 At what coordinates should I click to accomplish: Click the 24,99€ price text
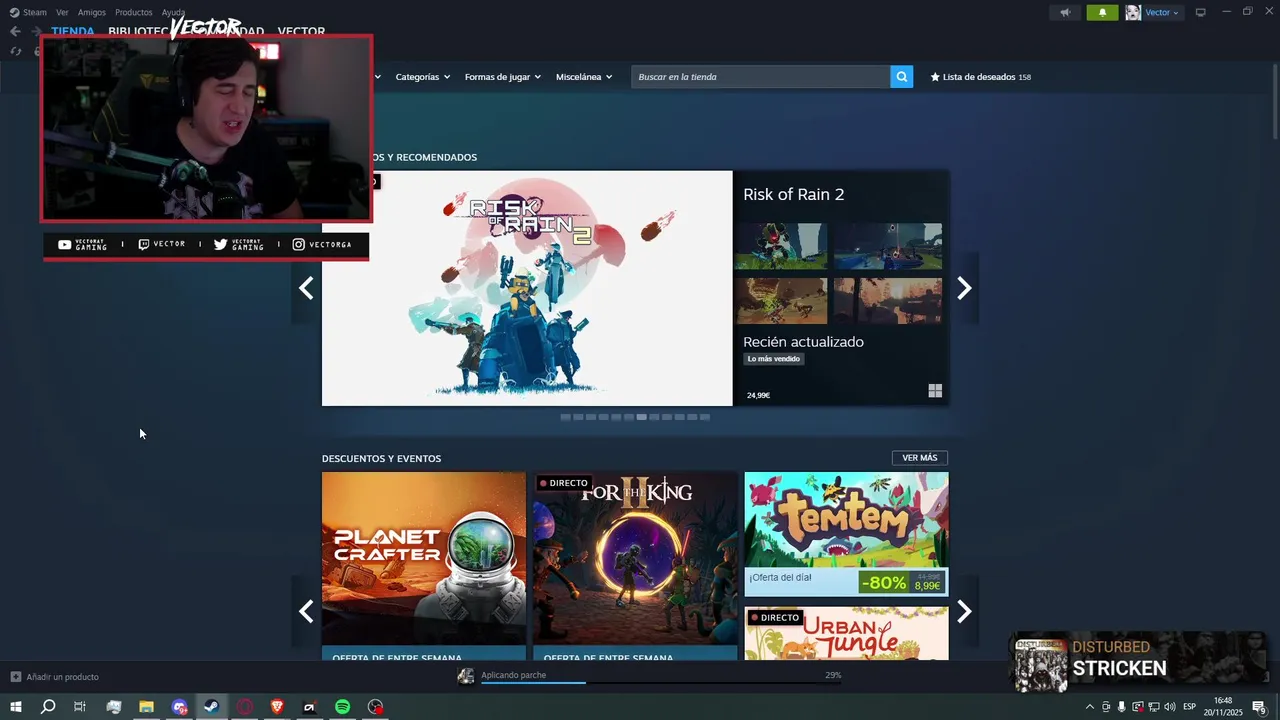(x=758, y=395)
